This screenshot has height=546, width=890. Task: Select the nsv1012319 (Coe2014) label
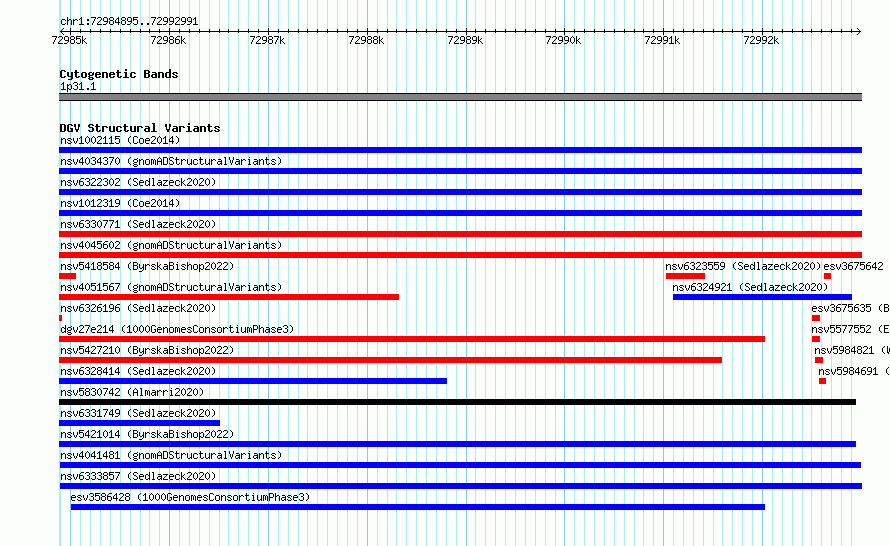click(120, 203)
